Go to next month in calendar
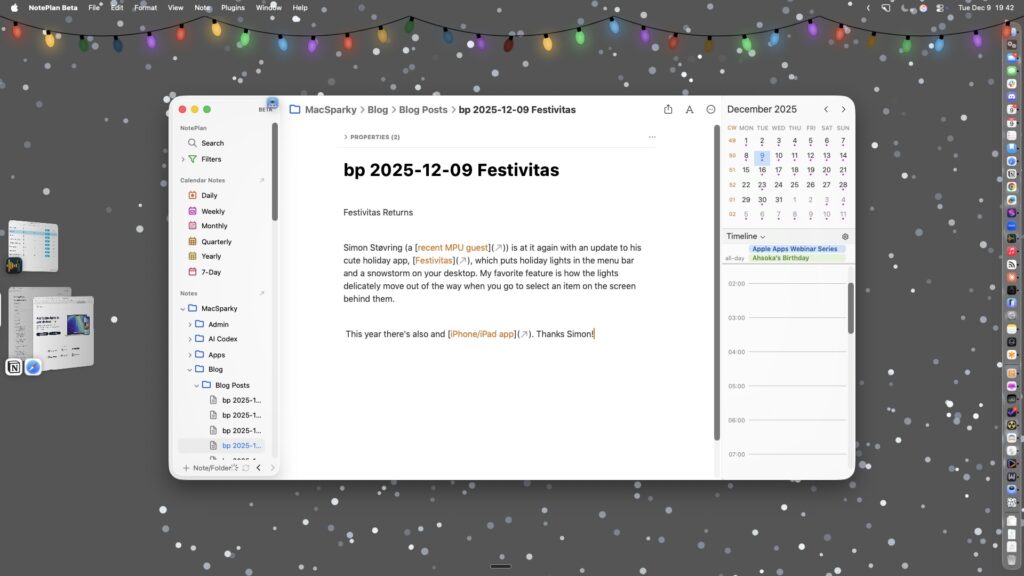Image resolution: width=1024 pixels, height=576 pixels. click(843, 110)
